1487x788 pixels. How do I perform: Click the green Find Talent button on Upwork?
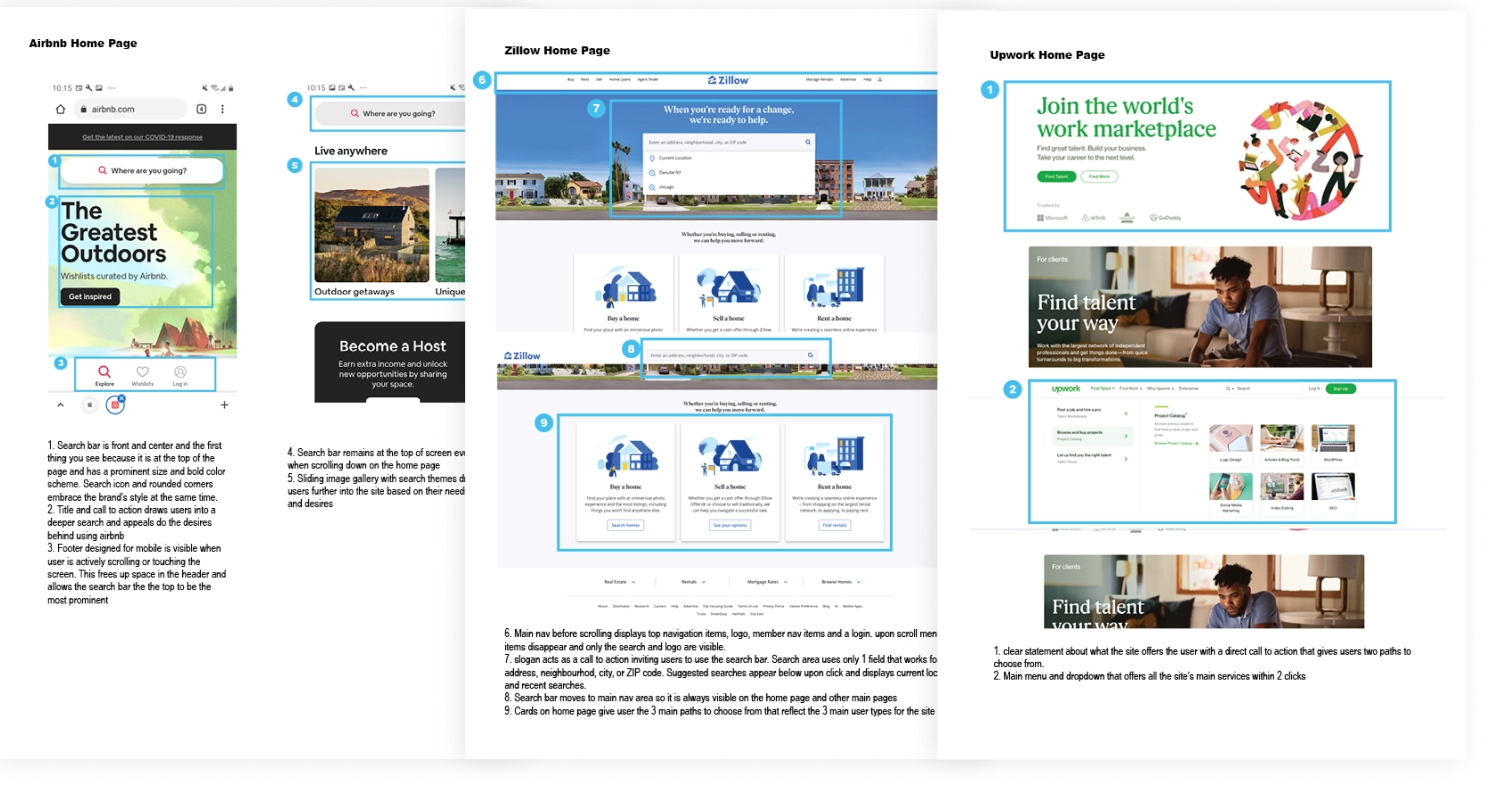(x=1056, y=176)
